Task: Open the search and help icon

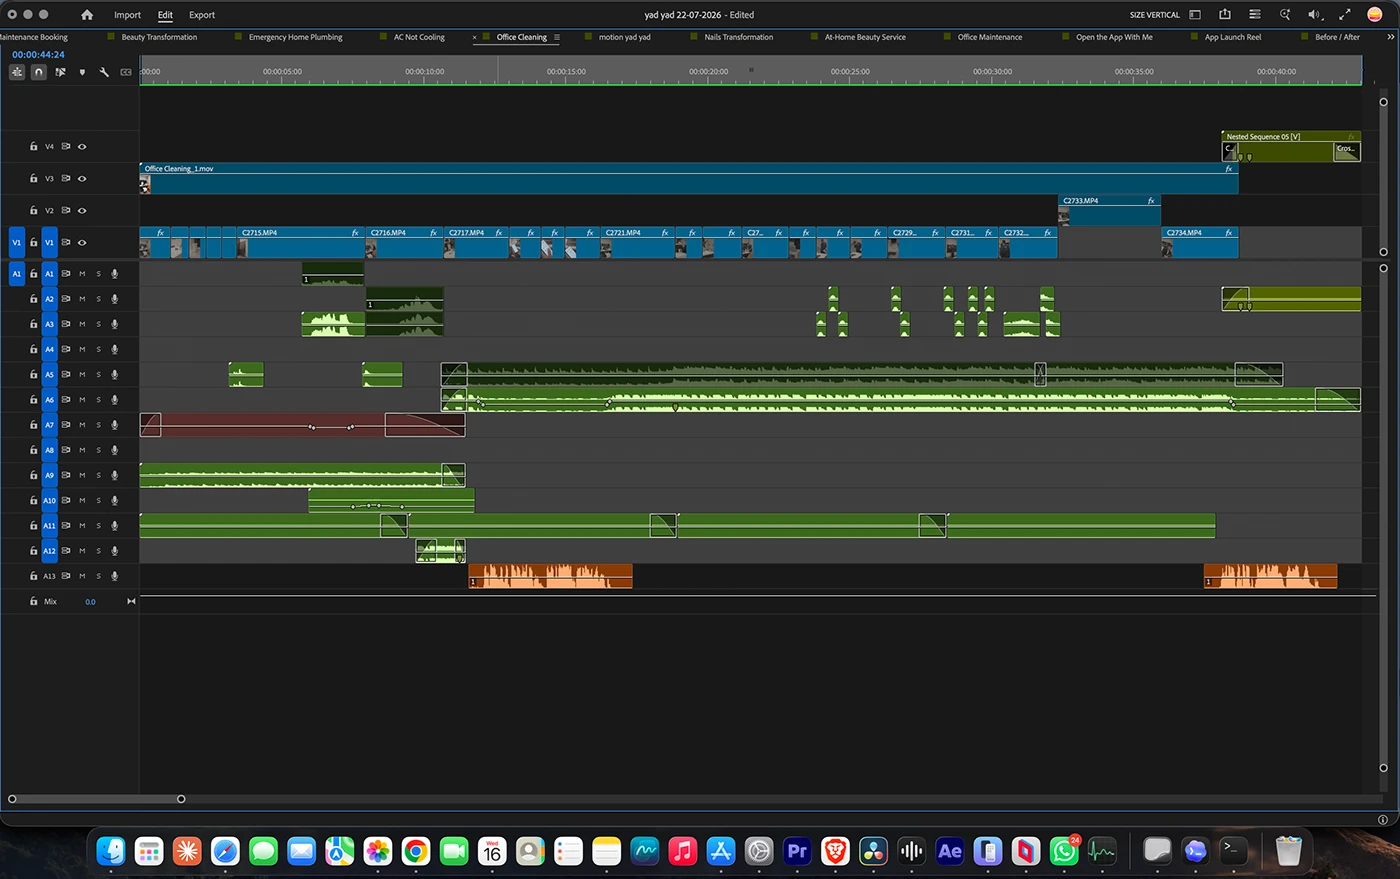Action: 1285,15
